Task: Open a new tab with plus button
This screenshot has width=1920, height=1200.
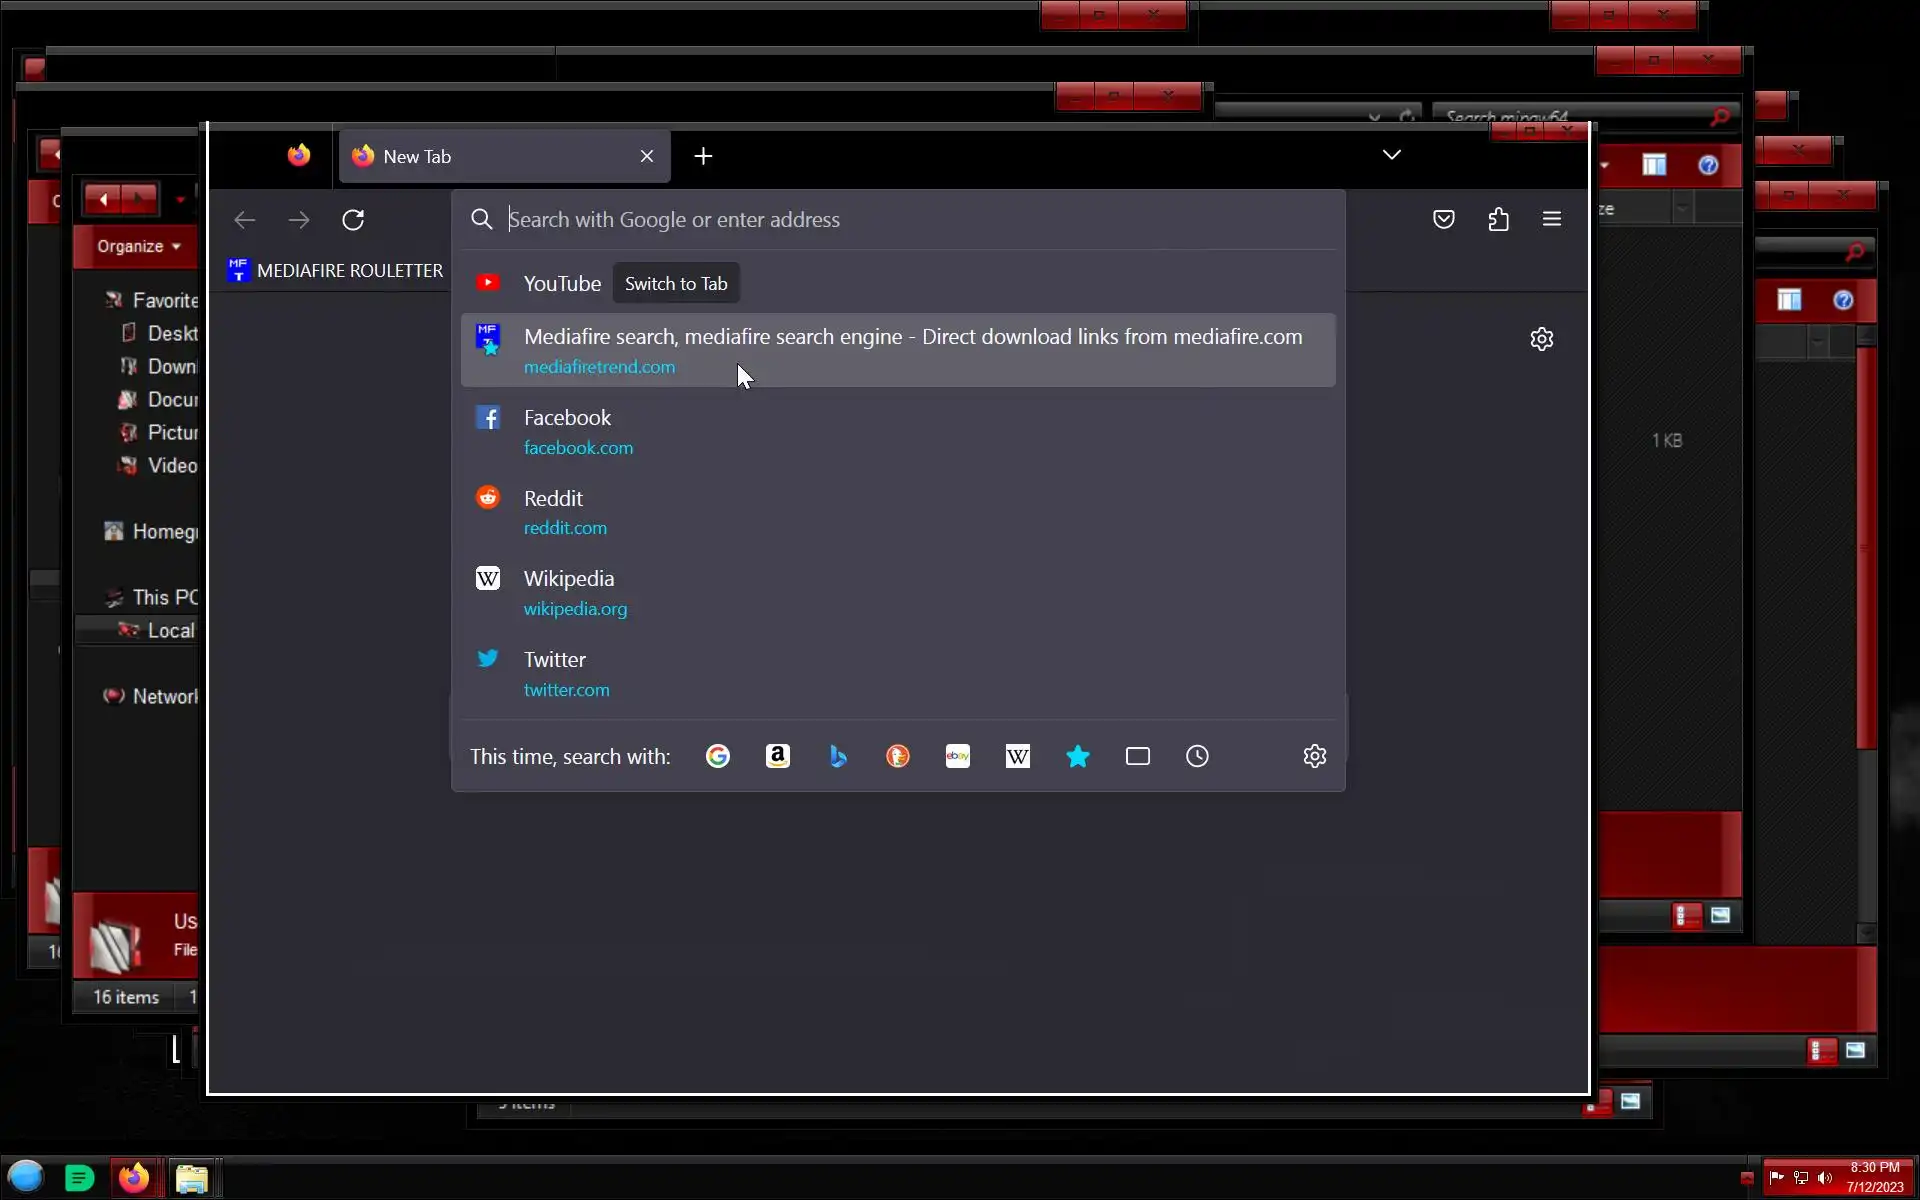Action: pyautogui.click(x=704, y=156)
